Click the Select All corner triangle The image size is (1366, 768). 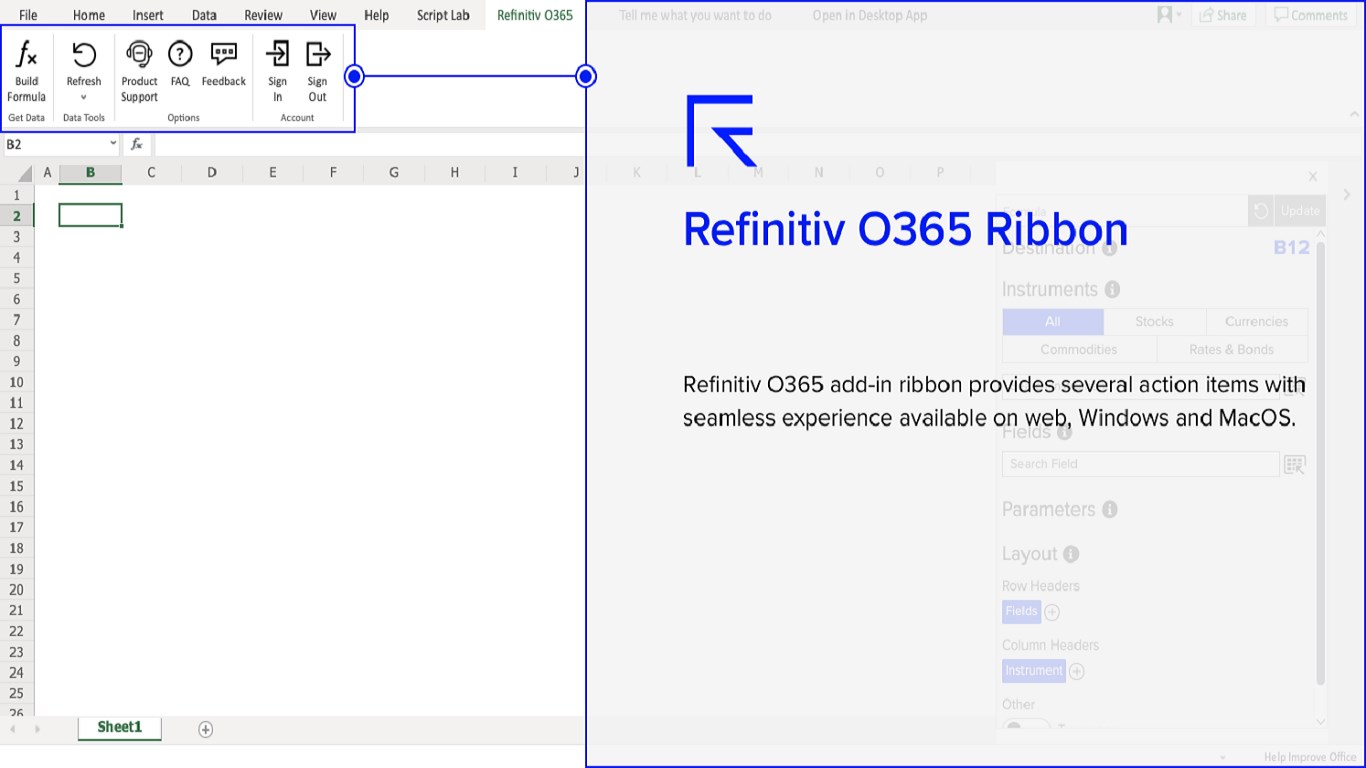click(25, 174)
